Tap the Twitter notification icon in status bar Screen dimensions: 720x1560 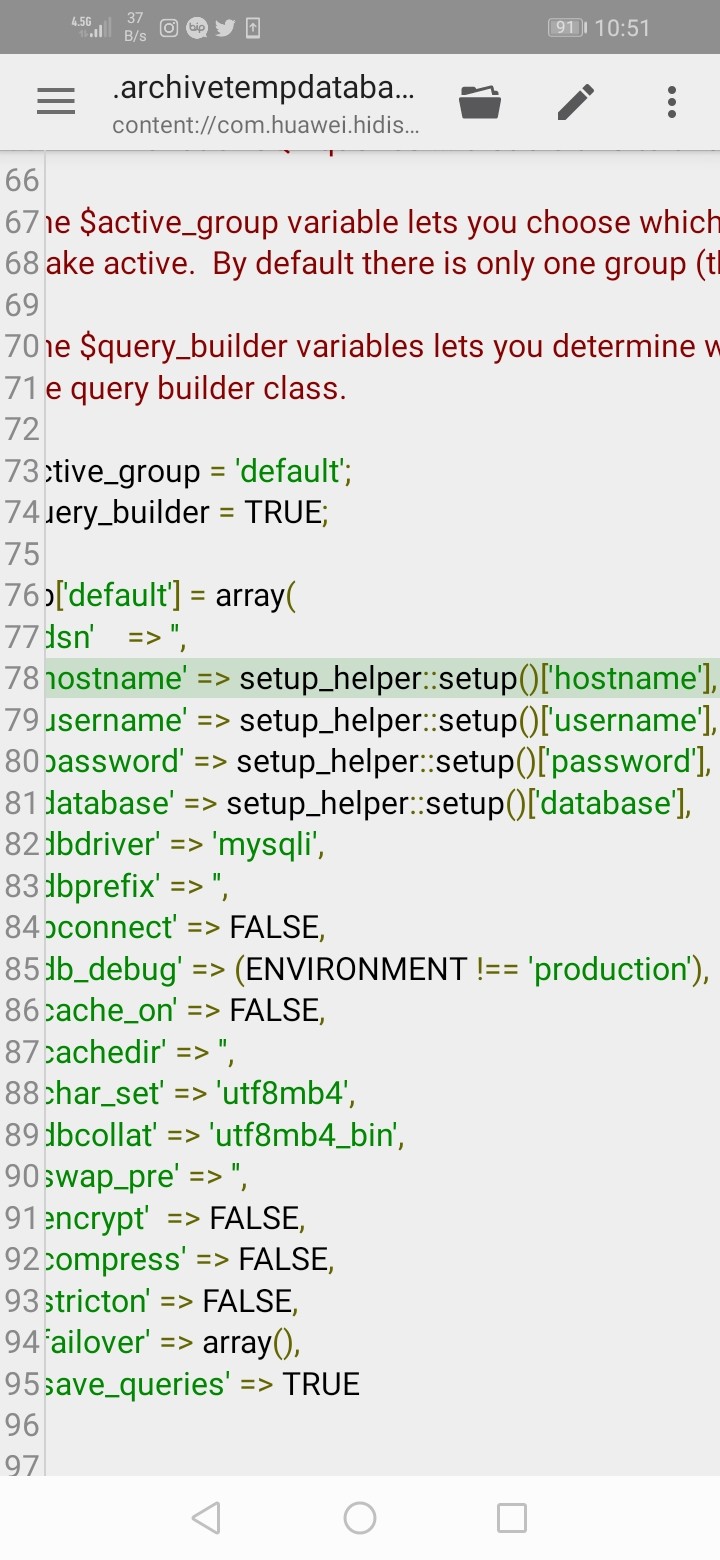[x=225, y=28]
